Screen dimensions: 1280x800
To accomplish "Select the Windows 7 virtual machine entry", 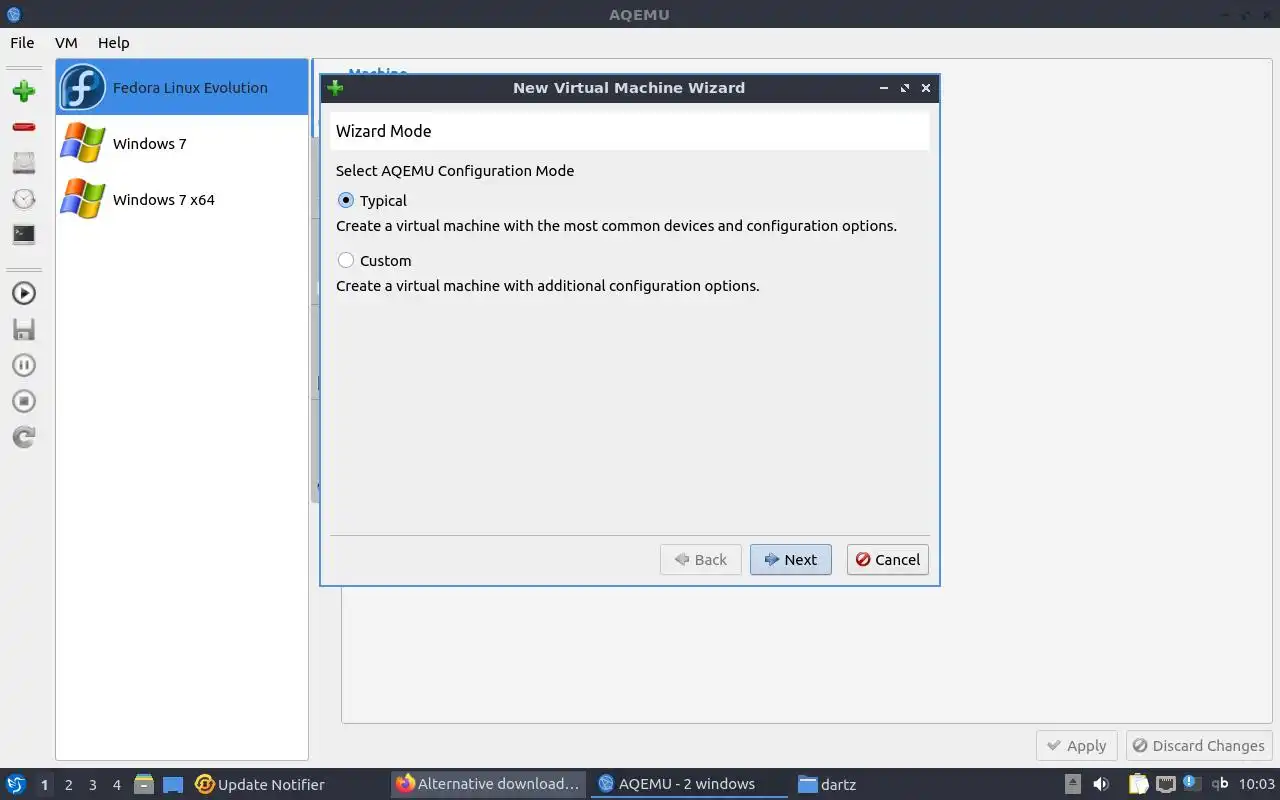I will [x=182, y=143].
